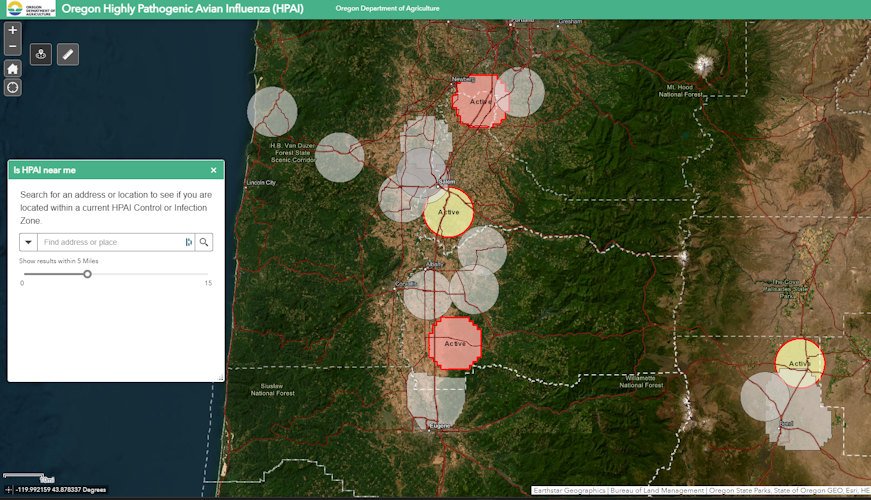Zoom in on the map

[x=12, y=30]
